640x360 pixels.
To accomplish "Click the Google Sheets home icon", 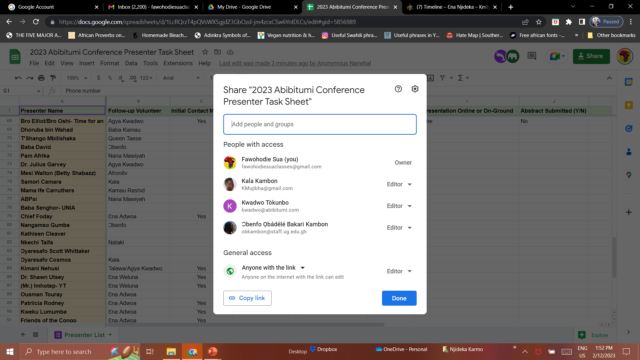I will click(15, 56).
